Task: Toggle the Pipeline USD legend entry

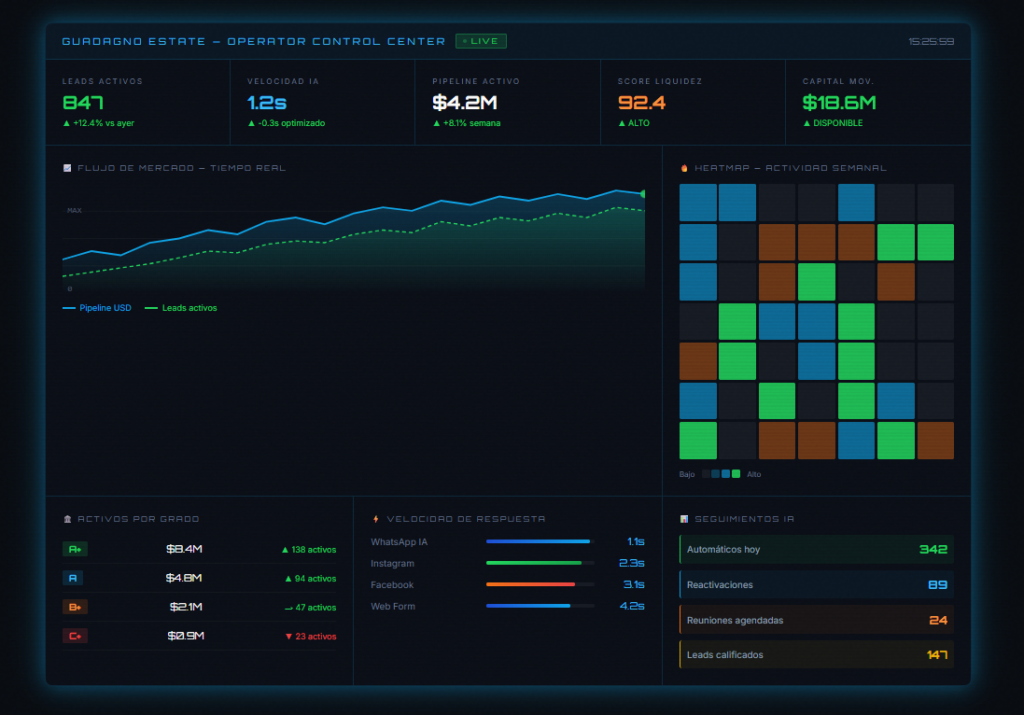Action: click(97, 308)
